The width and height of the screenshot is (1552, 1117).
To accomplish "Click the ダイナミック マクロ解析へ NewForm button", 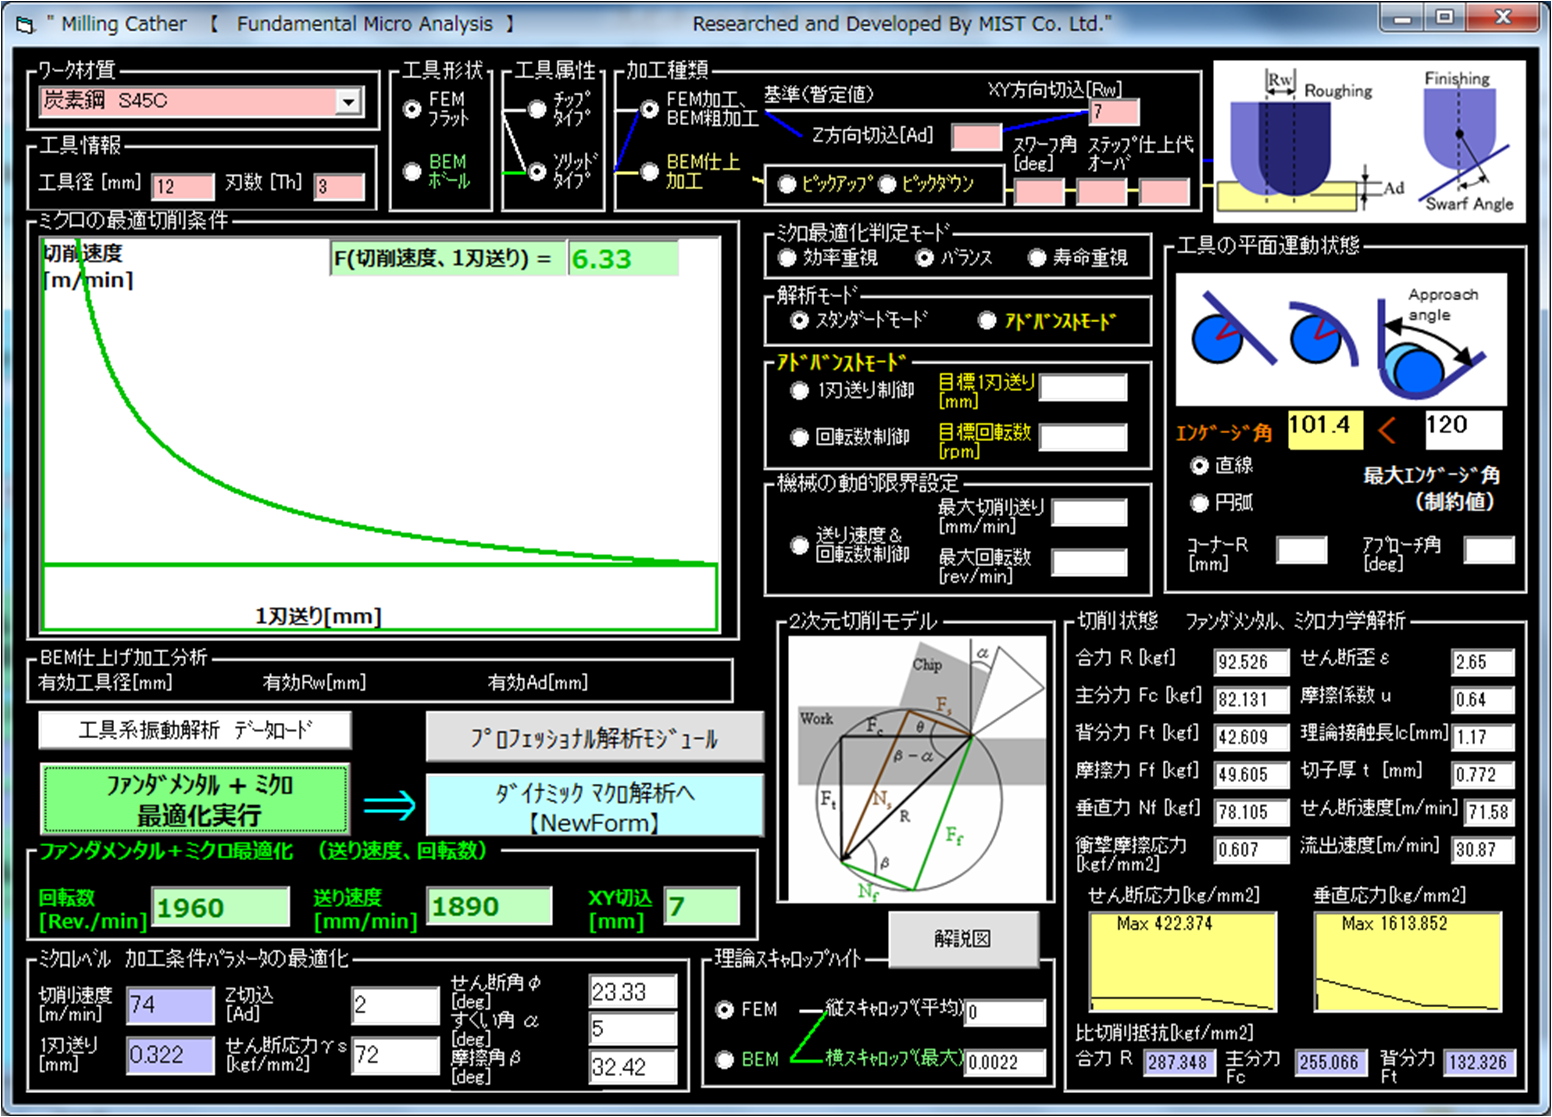I will [x=594, y=806].
